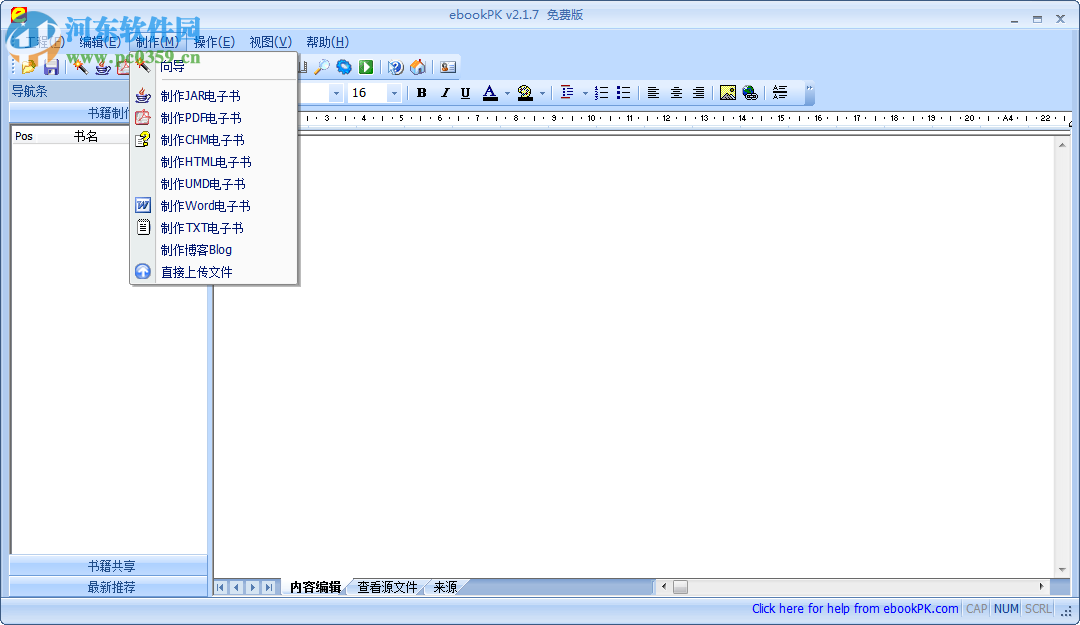Open help via the question mark icon

point(394,66)
